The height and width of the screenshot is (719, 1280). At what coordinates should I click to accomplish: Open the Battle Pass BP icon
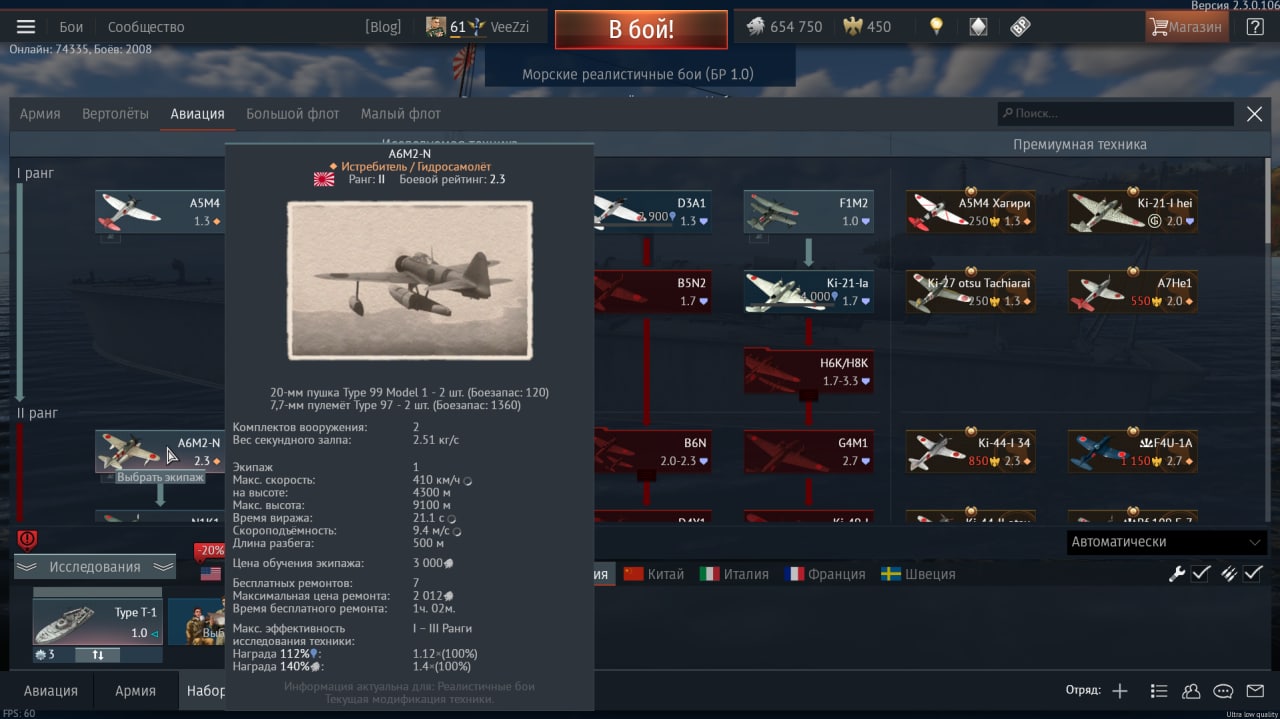tap(1020, 27)
